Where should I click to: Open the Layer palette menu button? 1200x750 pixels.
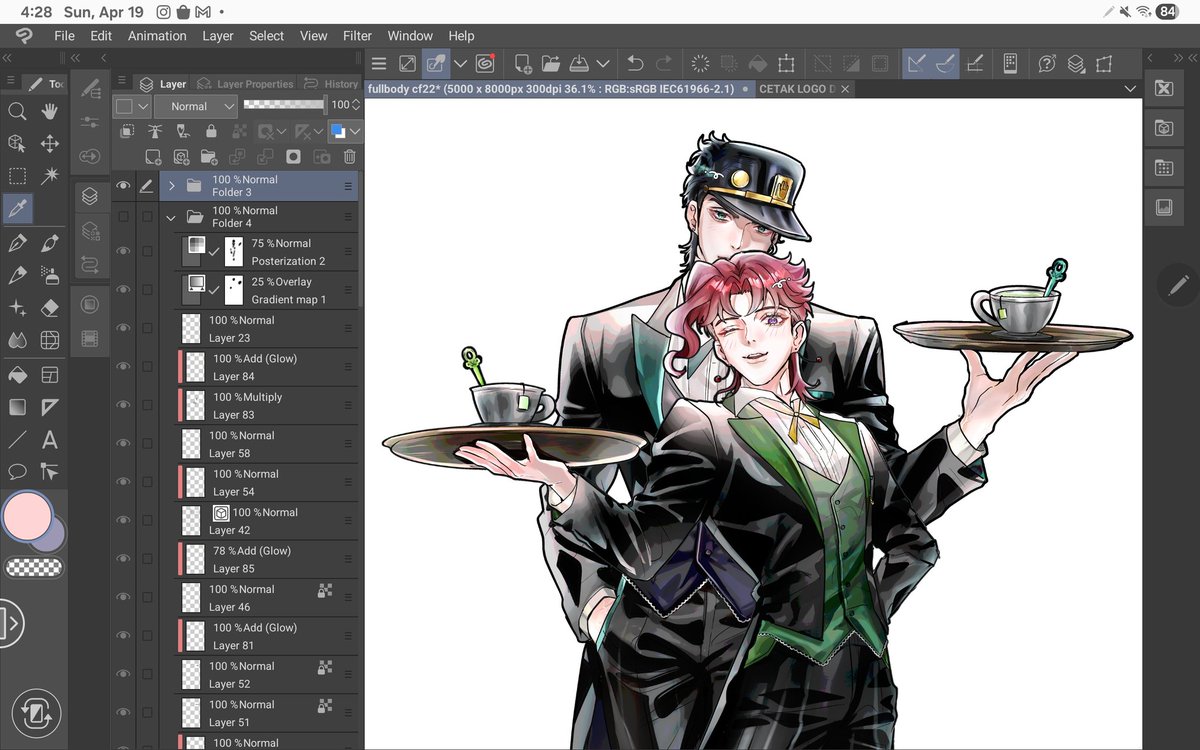[x=123, y=82]
